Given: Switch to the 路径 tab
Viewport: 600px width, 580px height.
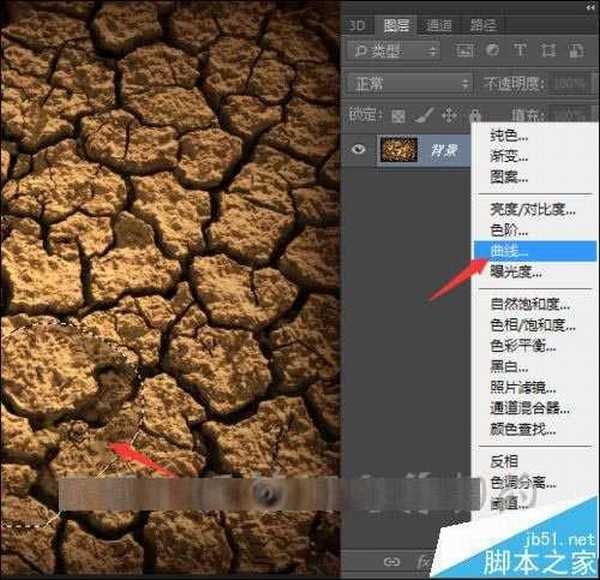Looking at the screenshot, I should point(482,24).
